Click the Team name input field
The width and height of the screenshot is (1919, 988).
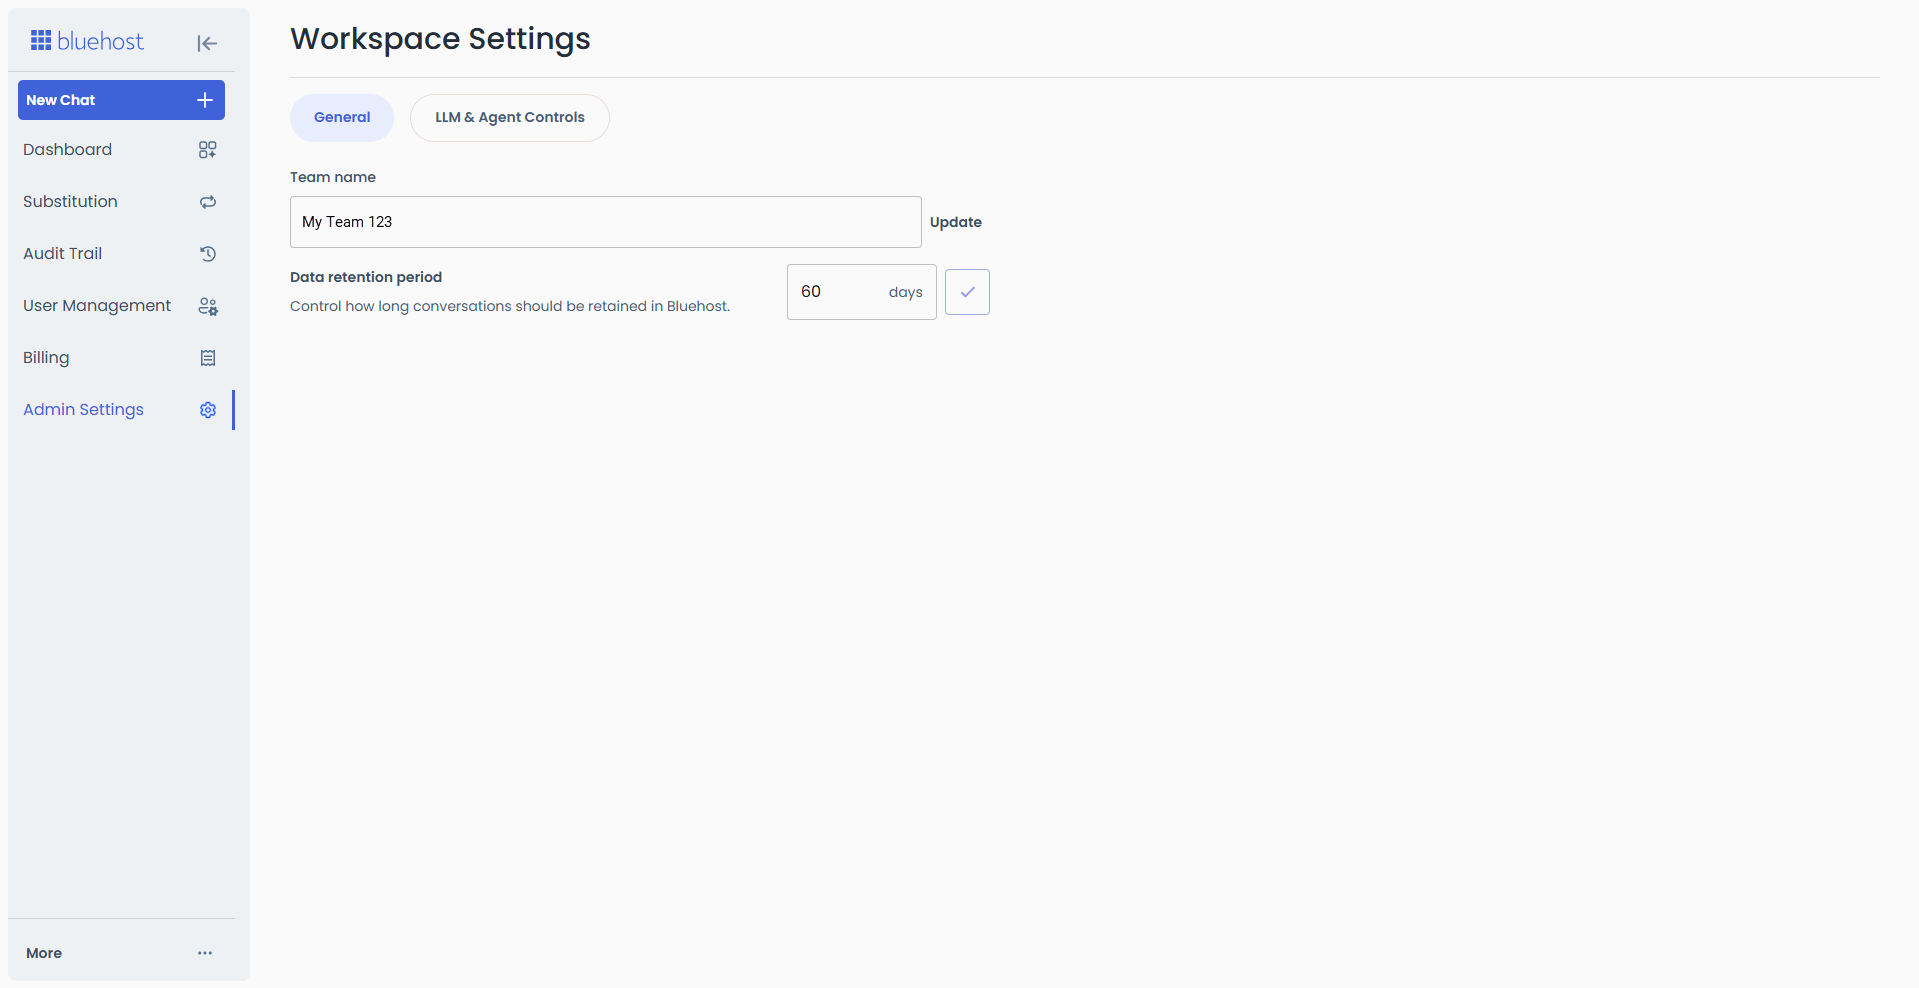click(x=606, y=222)
